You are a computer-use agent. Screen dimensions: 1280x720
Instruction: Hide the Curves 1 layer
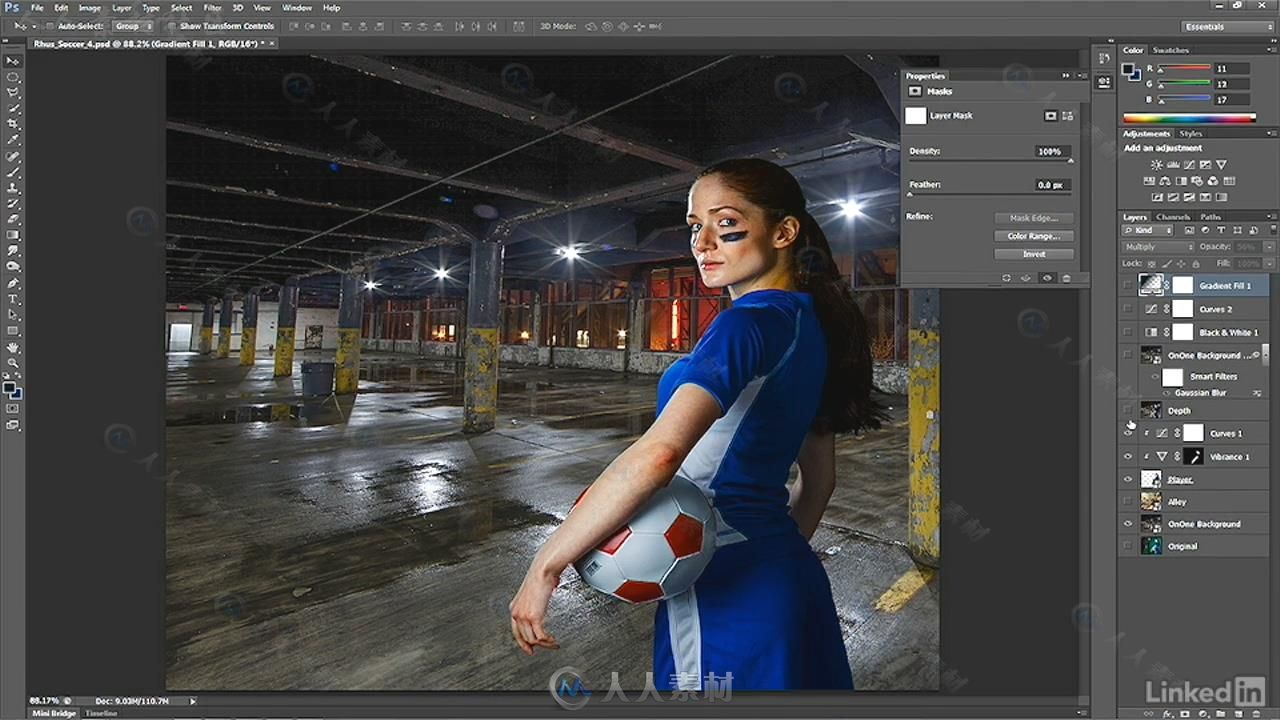(x=1128, y=433)
